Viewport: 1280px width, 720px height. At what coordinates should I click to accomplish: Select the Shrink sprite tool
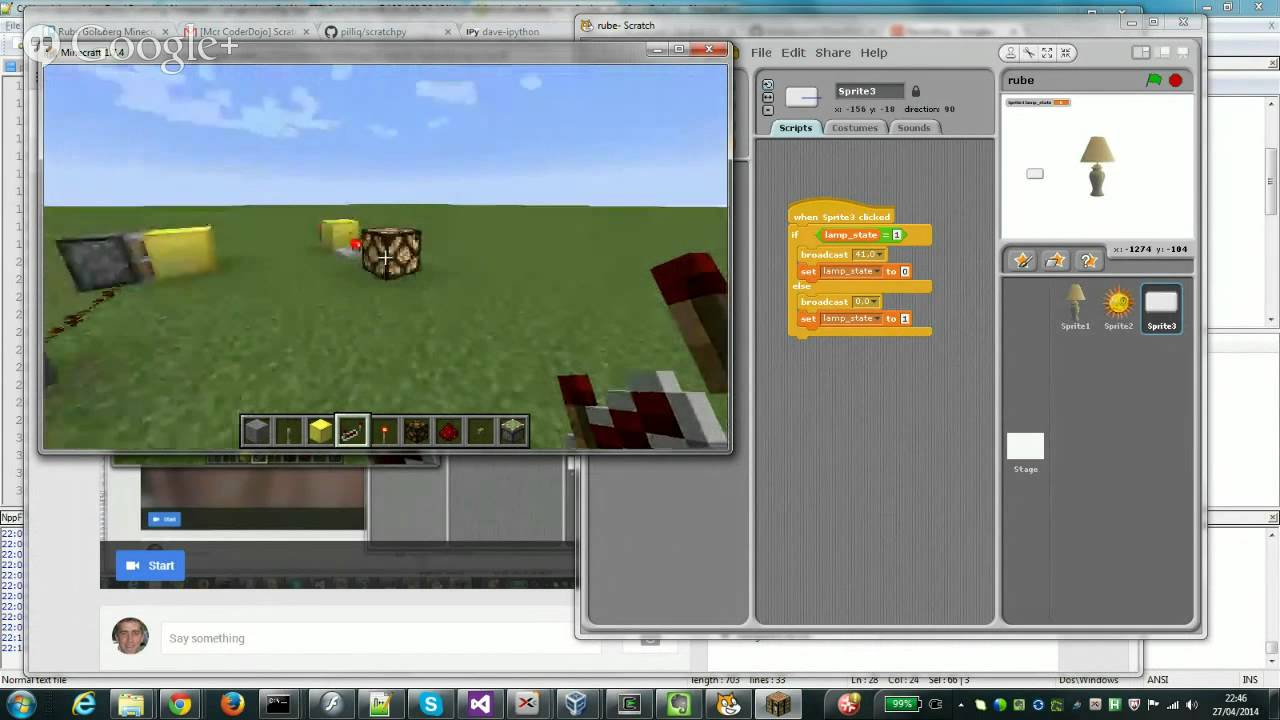1065,53
